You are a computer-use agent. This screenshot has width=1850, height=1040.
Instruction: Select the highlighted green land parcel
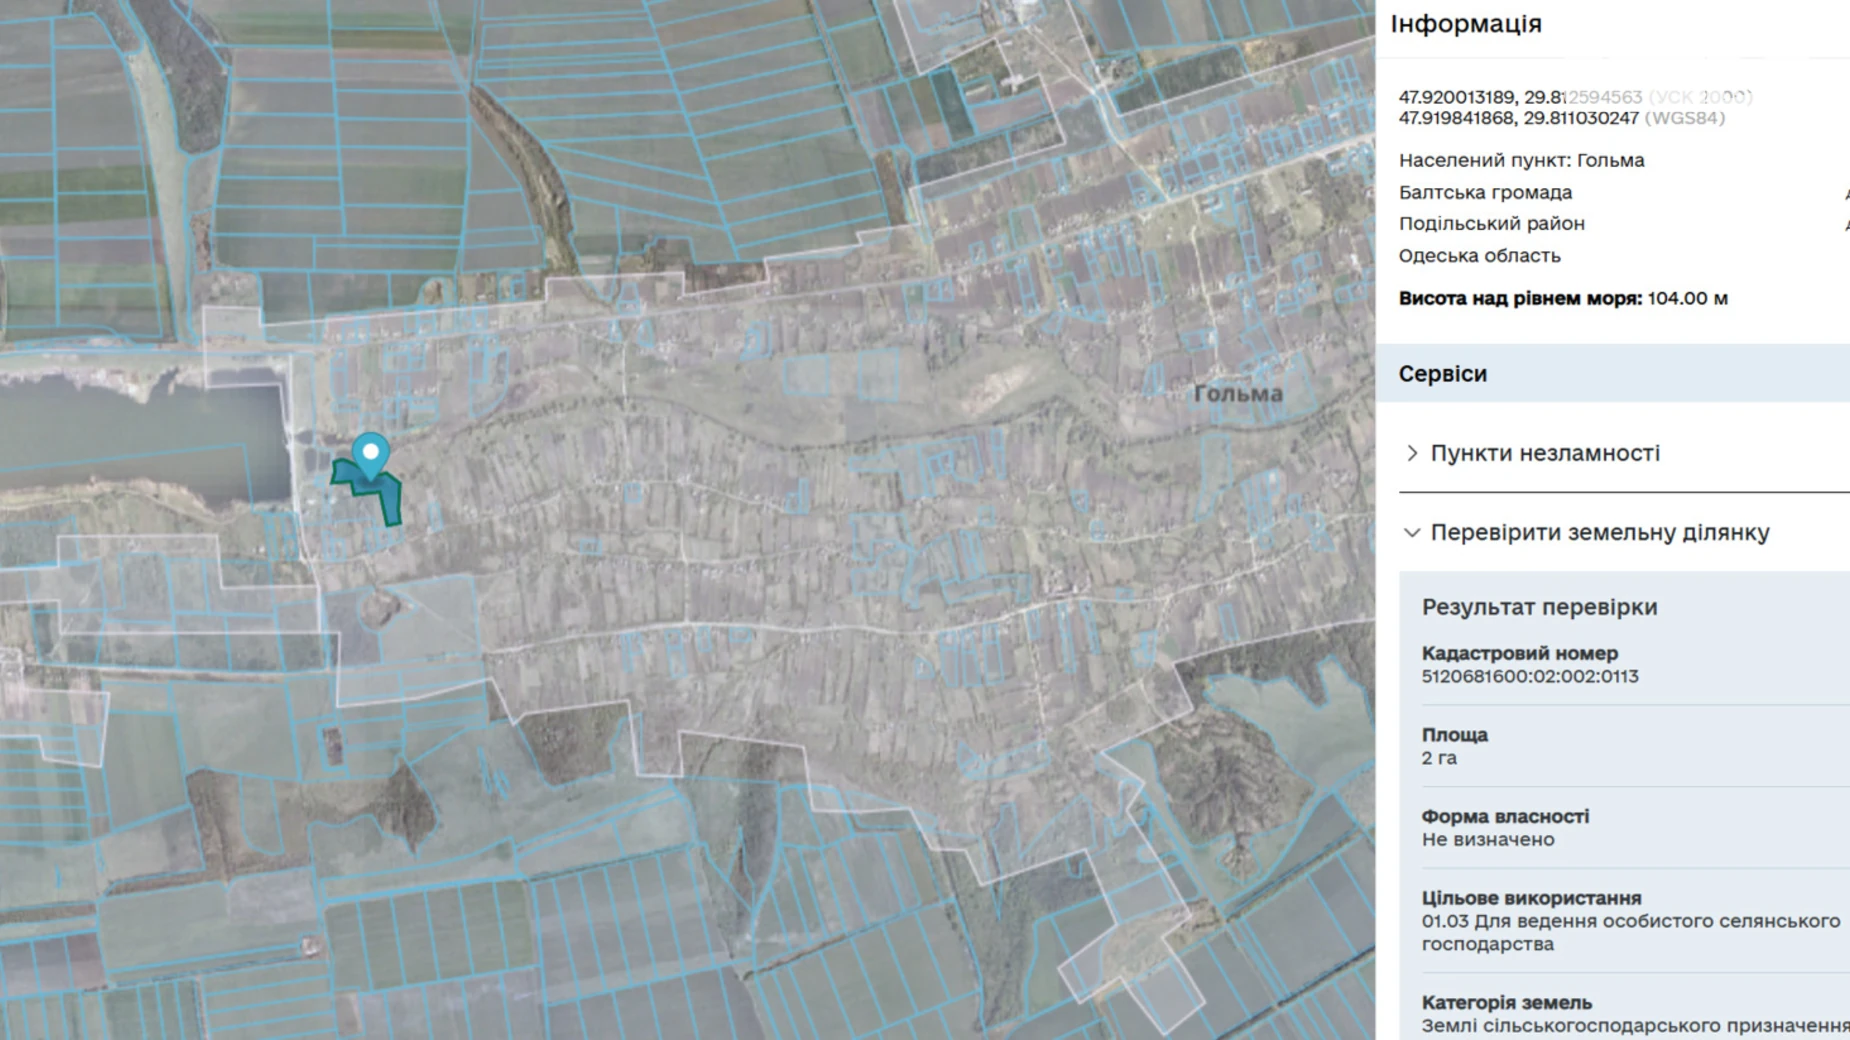[x=386, y=497]
